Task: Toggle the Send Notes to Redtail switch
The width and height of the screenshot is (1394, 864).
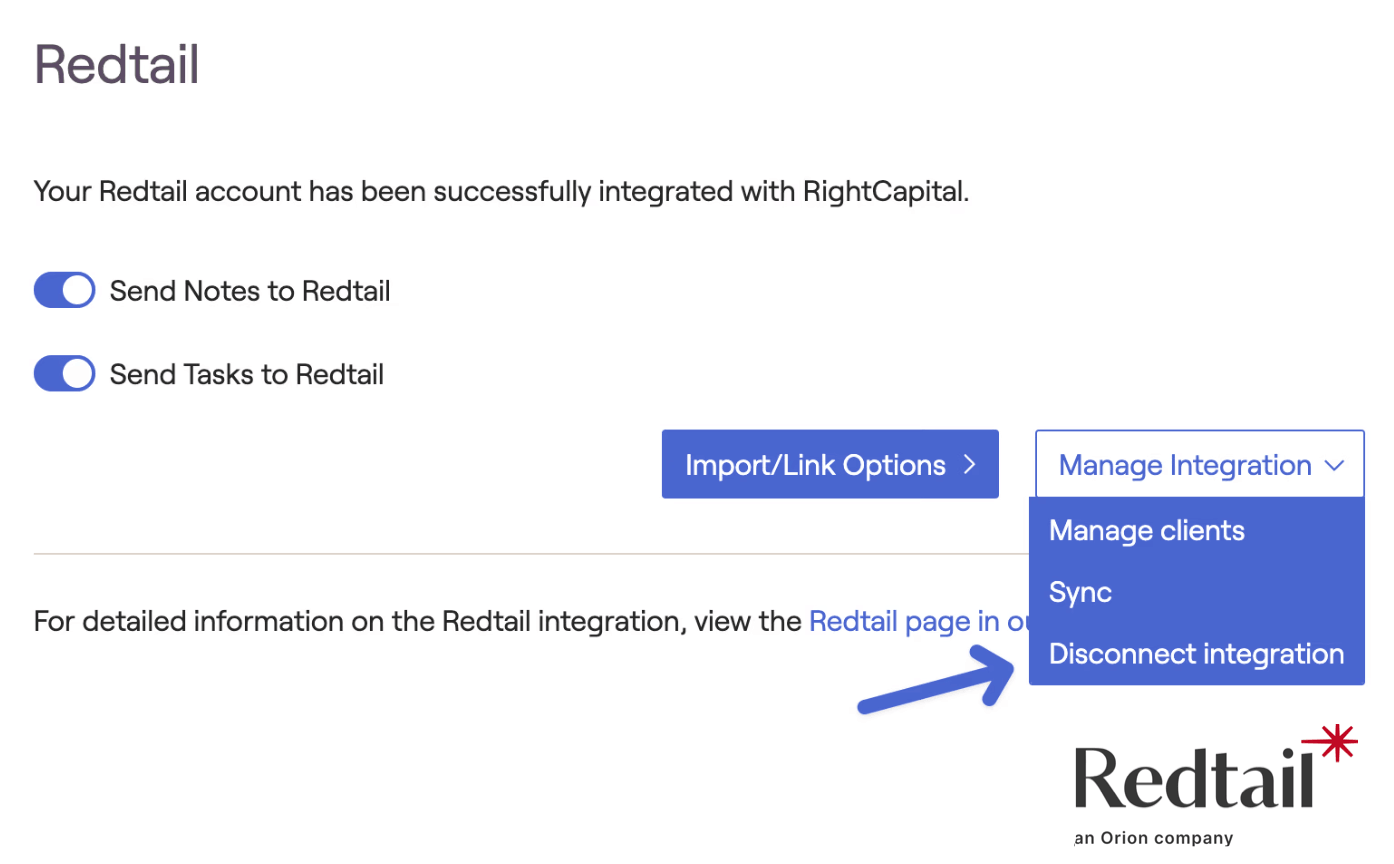Action: click(64, 291)
